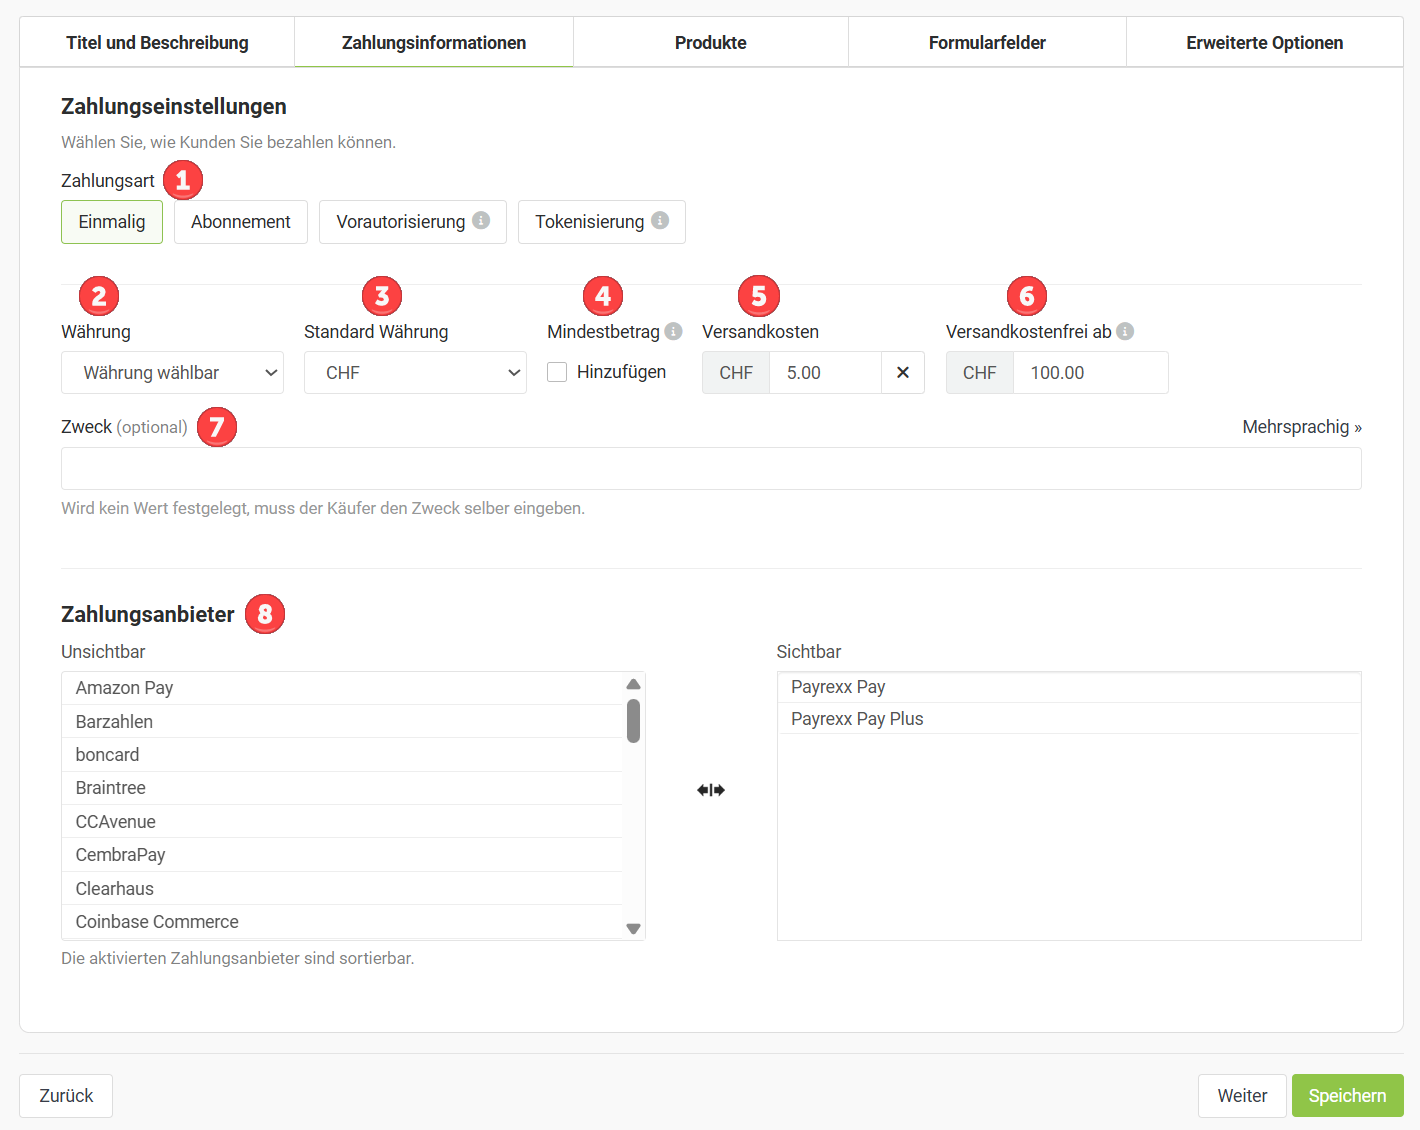Click scroll-up arrow in Unsichtbar list
1420x1130 pixels.
pyautogui.click(x=633, y=685)
